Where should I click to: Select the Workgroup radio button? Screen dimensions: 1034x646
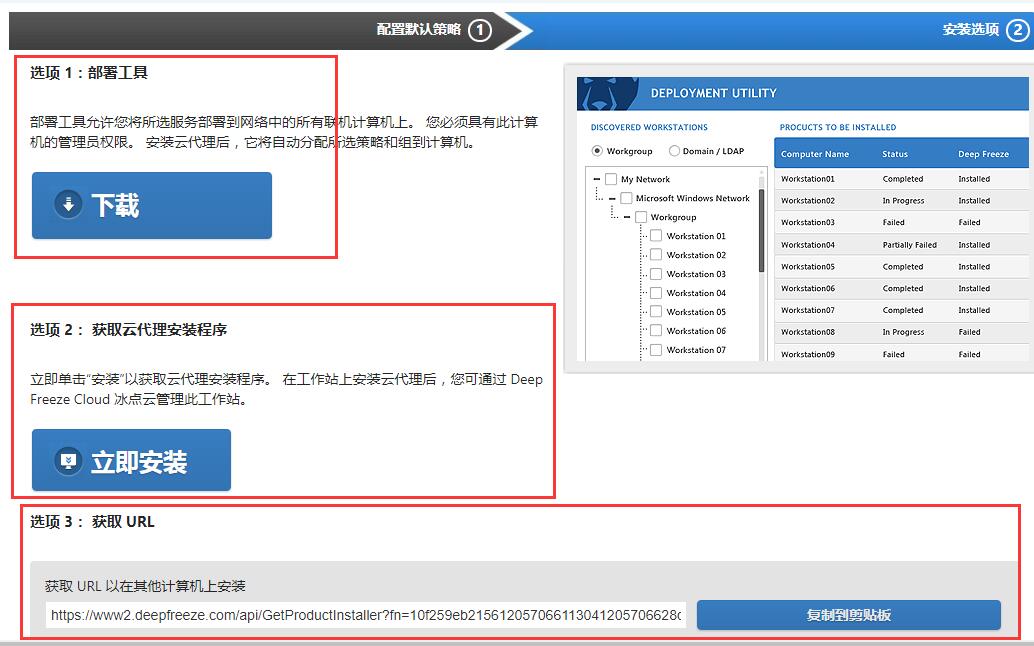tap(597, 151)
